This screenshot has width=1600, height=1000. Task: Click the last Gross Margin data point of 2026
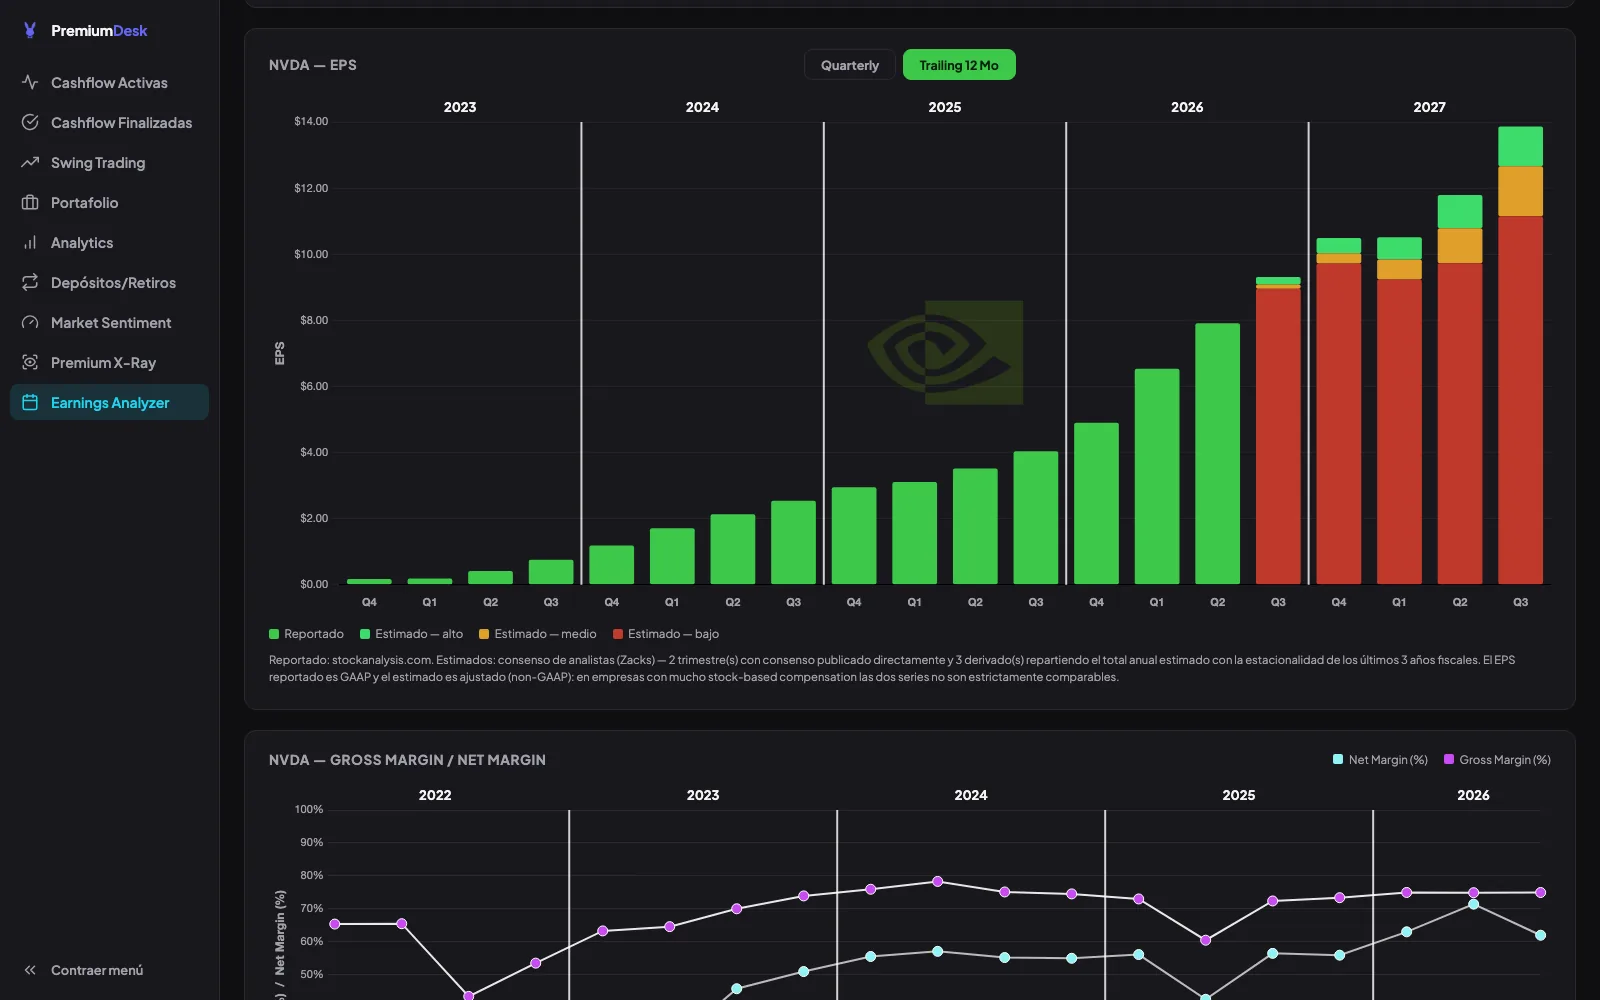point(1540,892)
